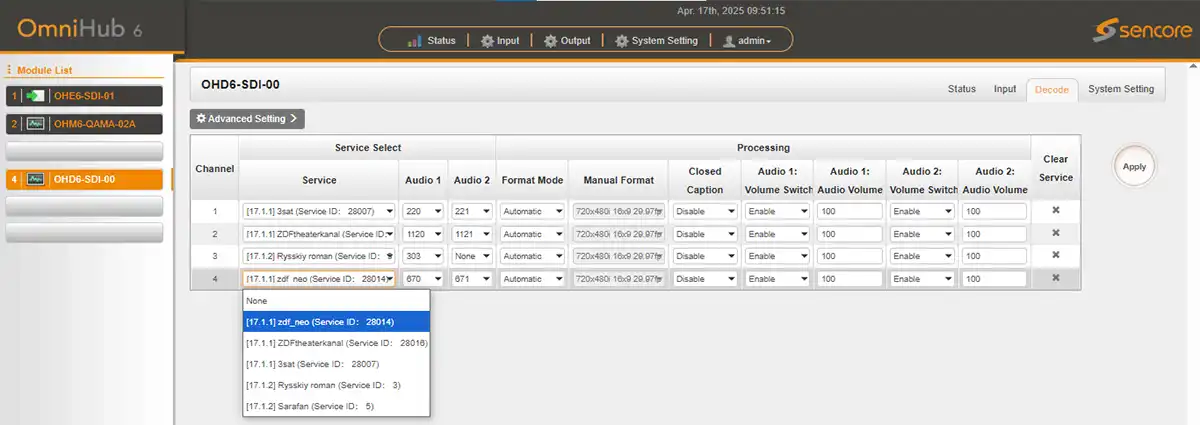Click the gear icon in Advanced Setting

pos(201,119)
